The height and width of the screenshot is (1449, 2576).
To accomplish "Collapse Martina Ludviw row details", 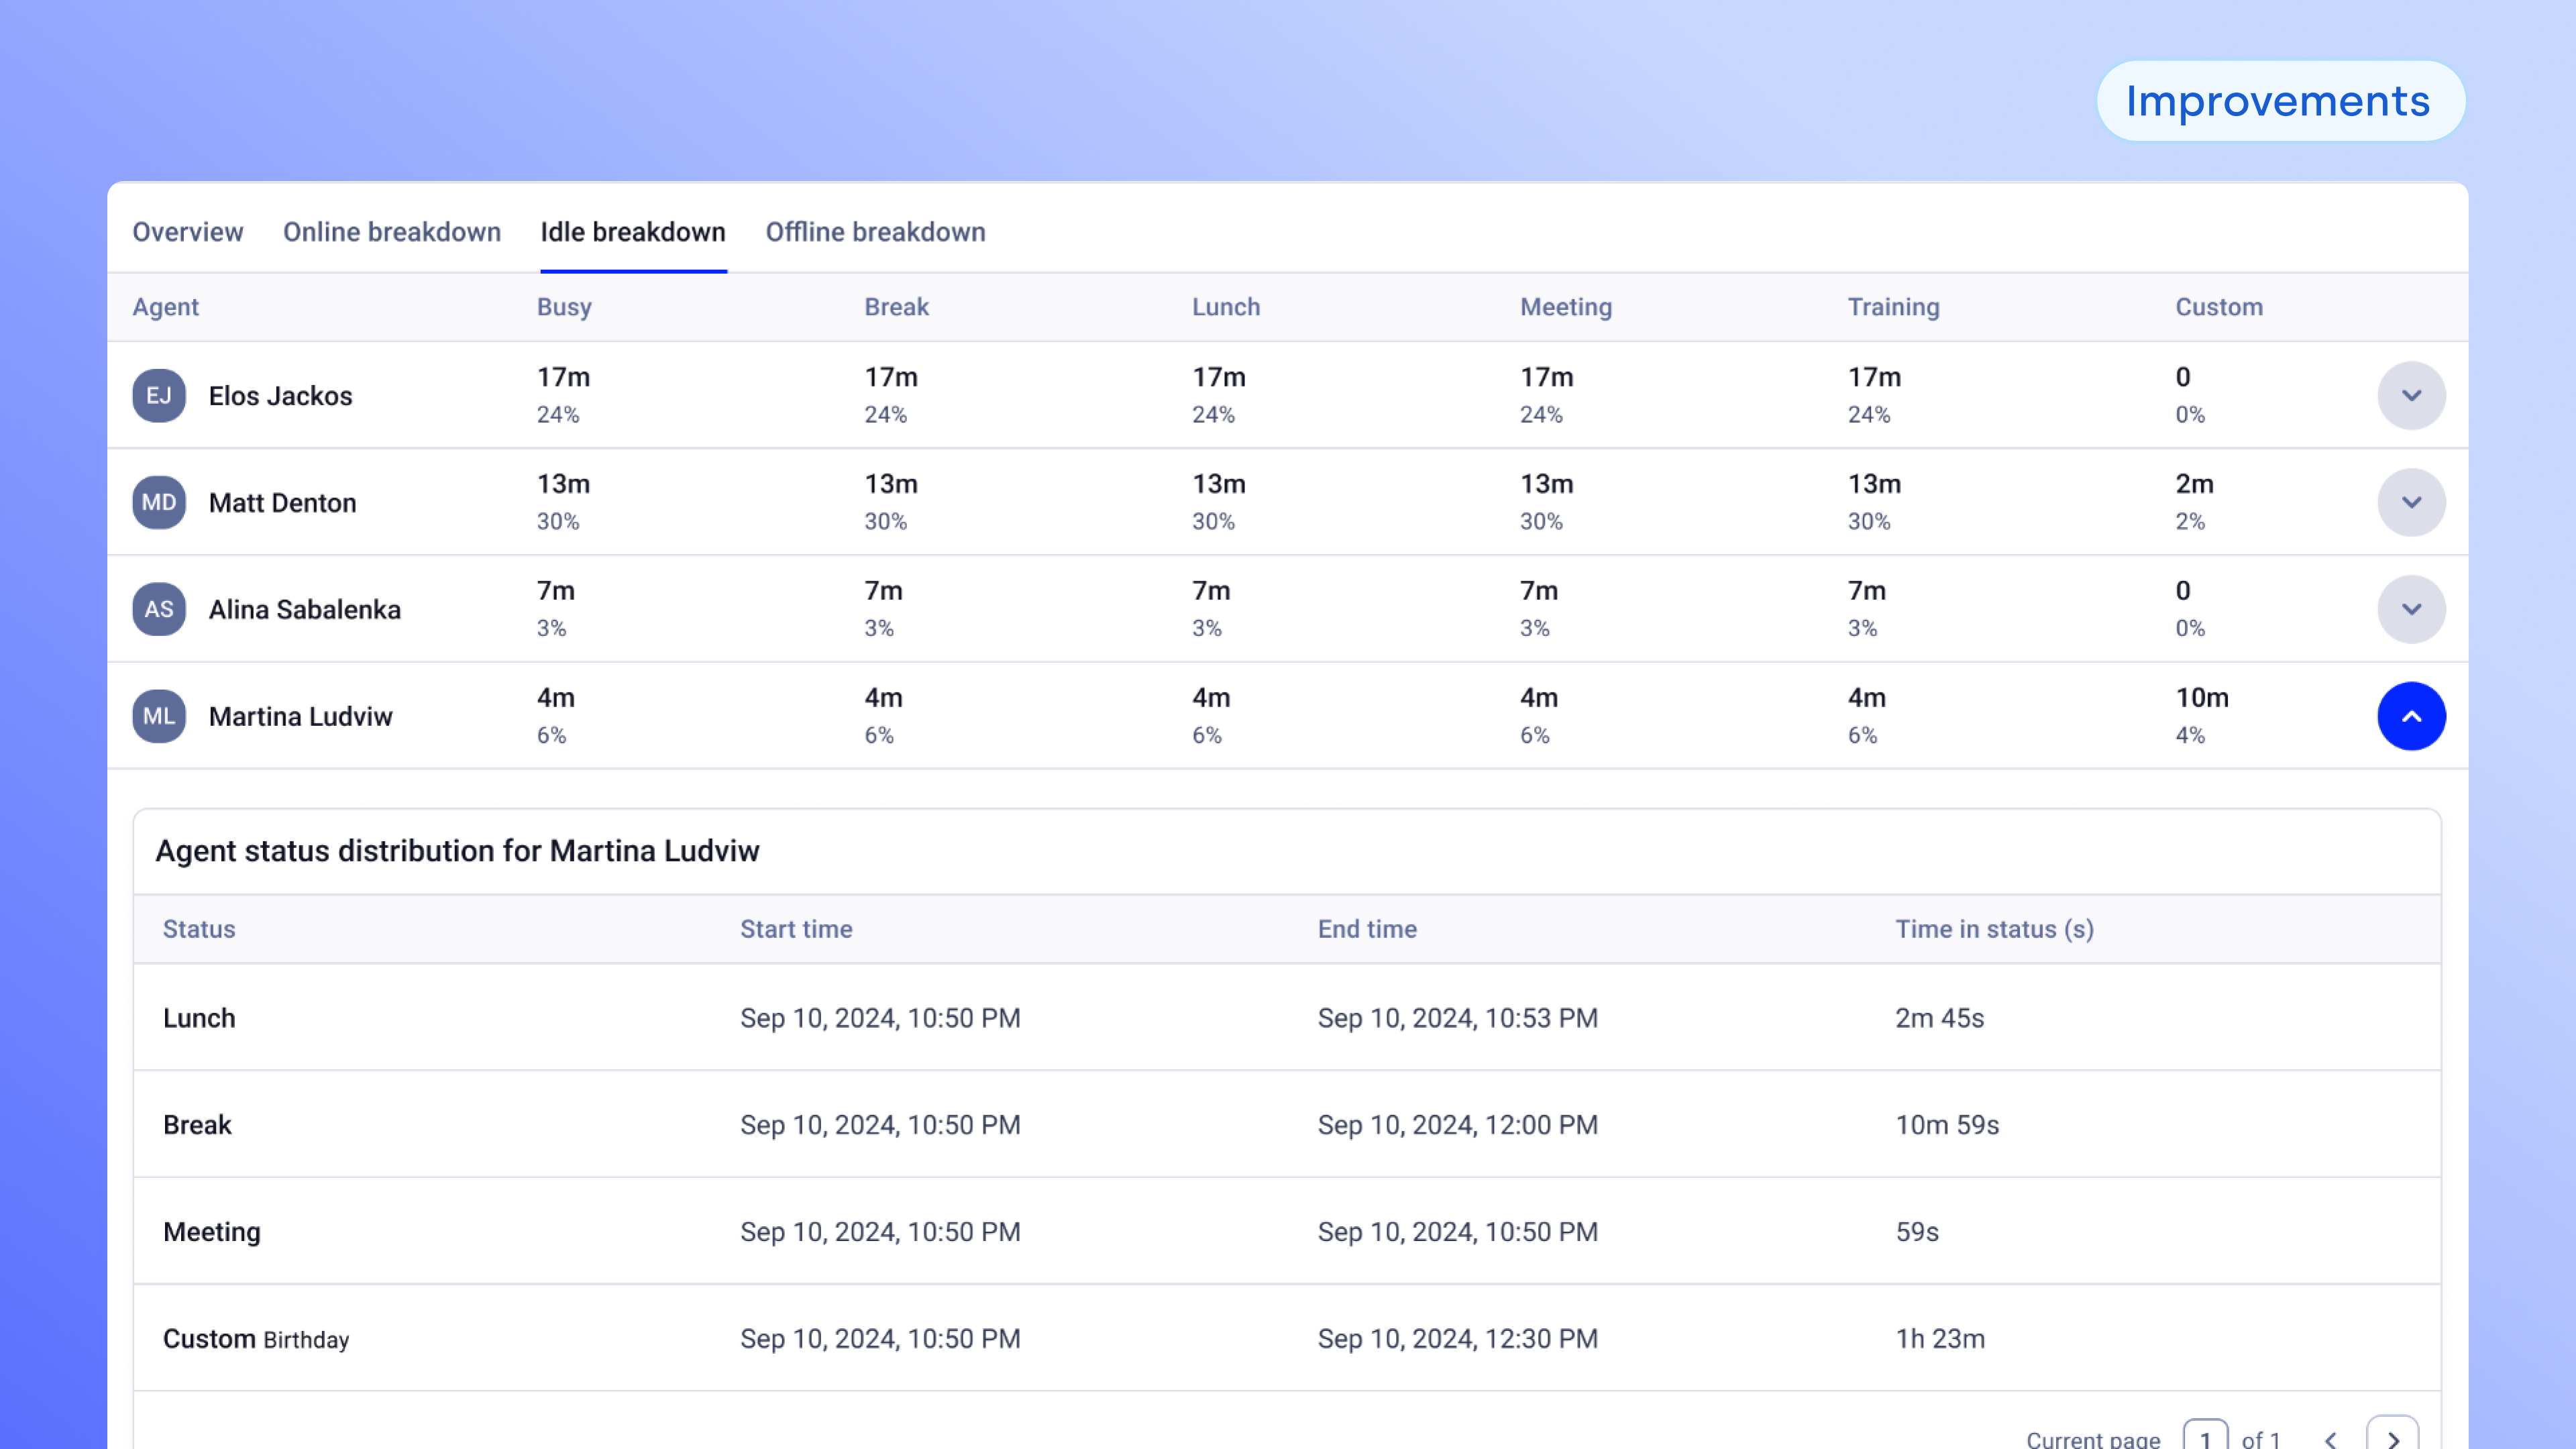I will [2411, 716].
